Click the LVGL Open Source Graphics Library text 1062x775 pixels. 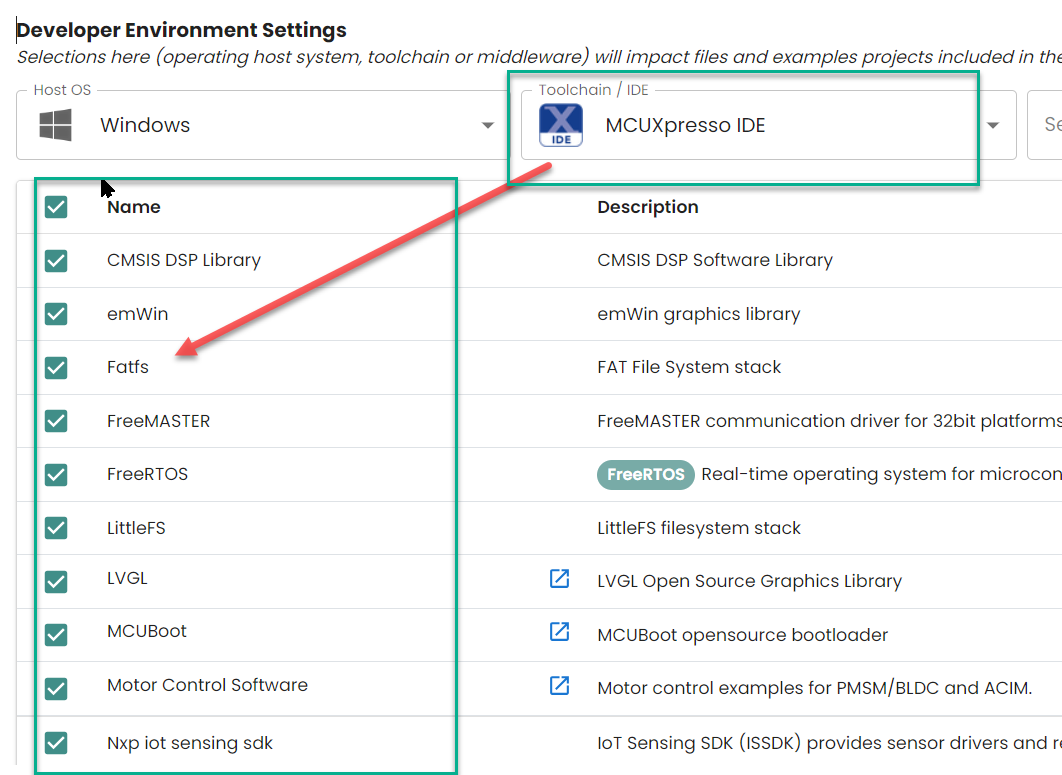748,580
